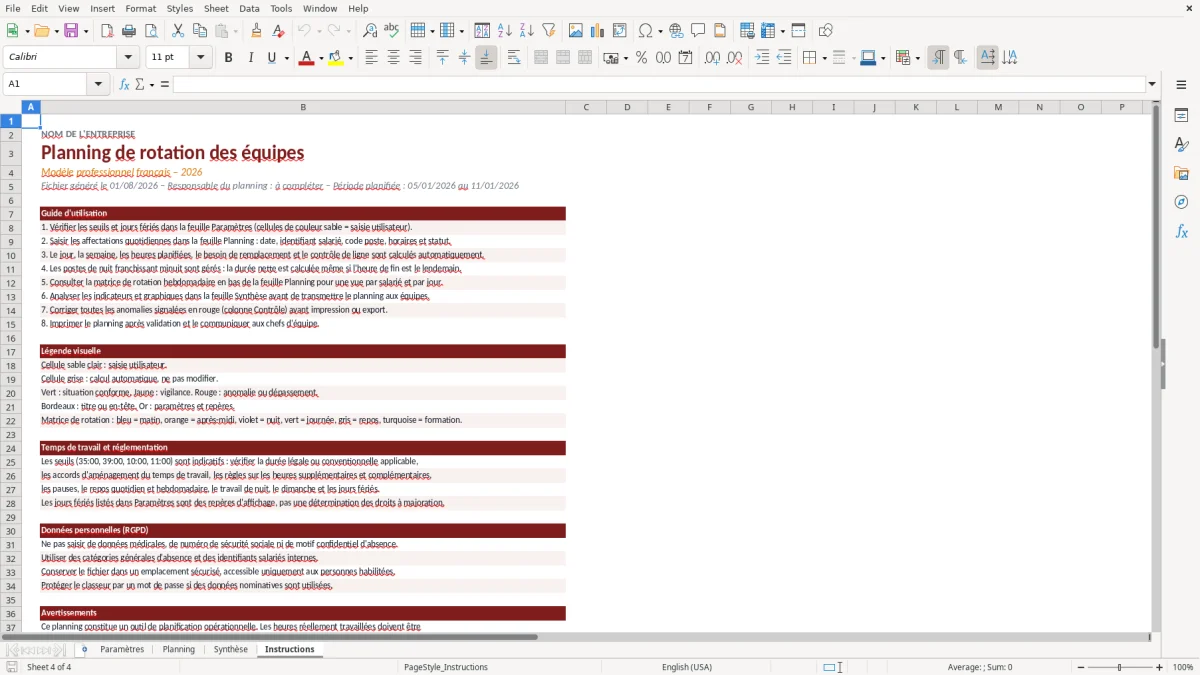Click zoom in plus button
1200x675 pixels.
1160,667
